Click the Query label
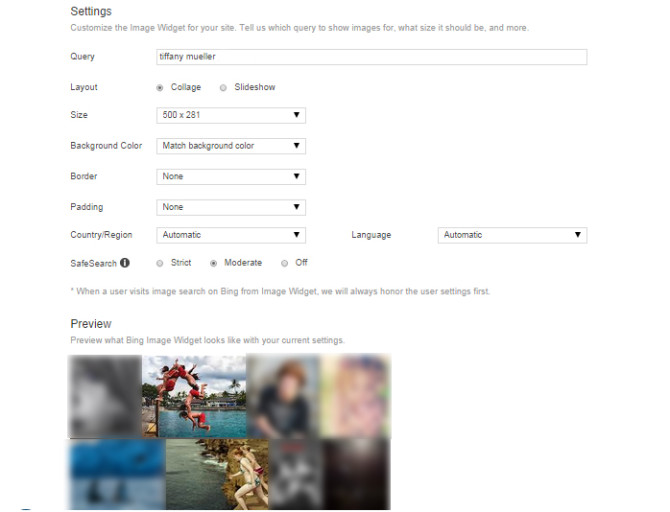 82,56
